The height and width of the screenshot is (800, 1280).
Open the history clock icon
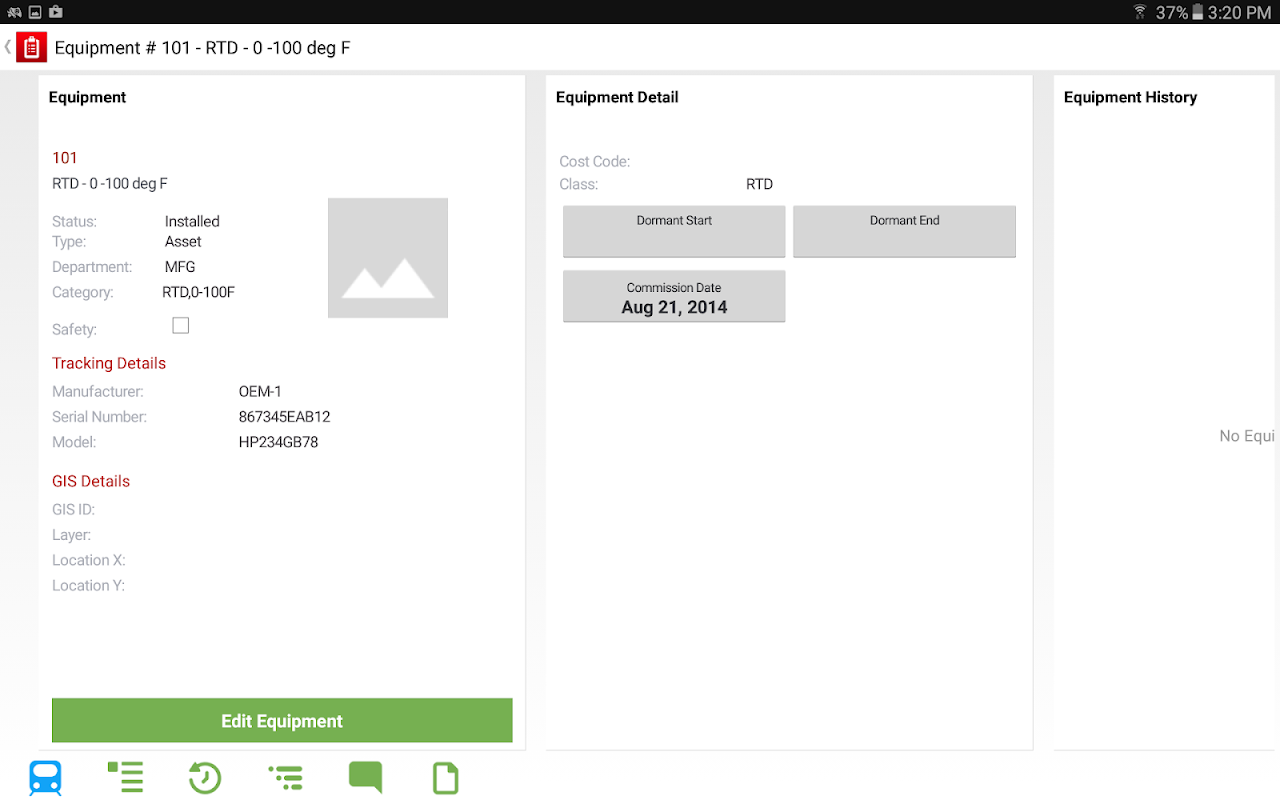pyautogui.click(x=205, y=777)
